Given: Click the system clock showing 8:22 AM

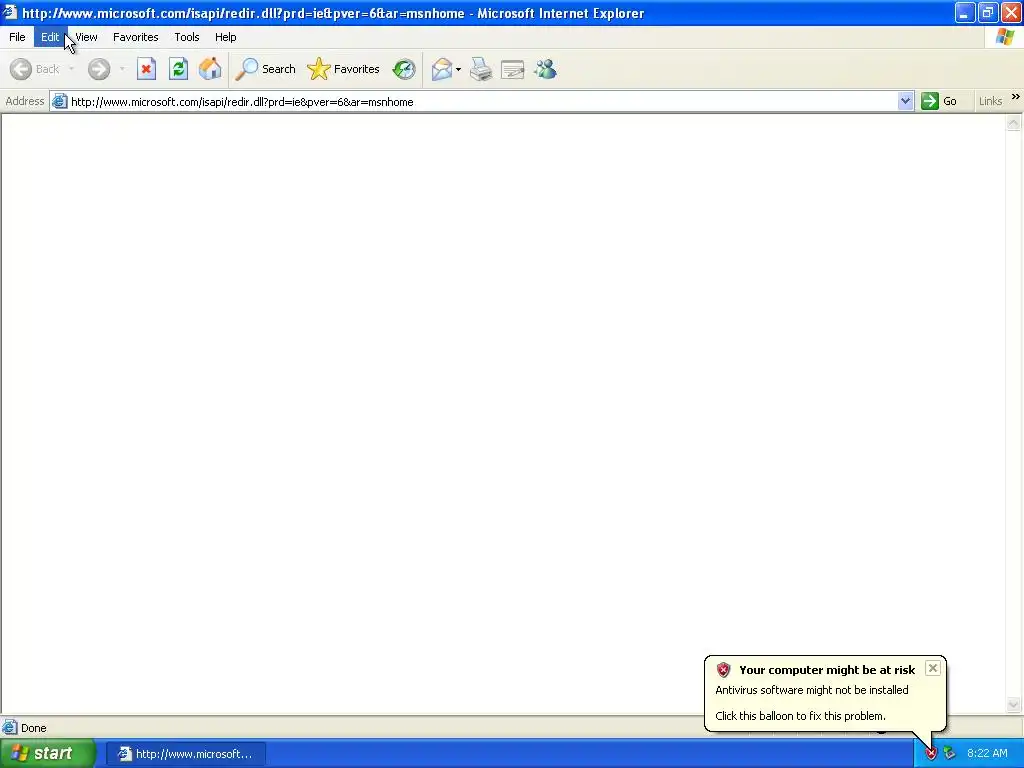Looking at the screenshot, I should click(987, 754).
